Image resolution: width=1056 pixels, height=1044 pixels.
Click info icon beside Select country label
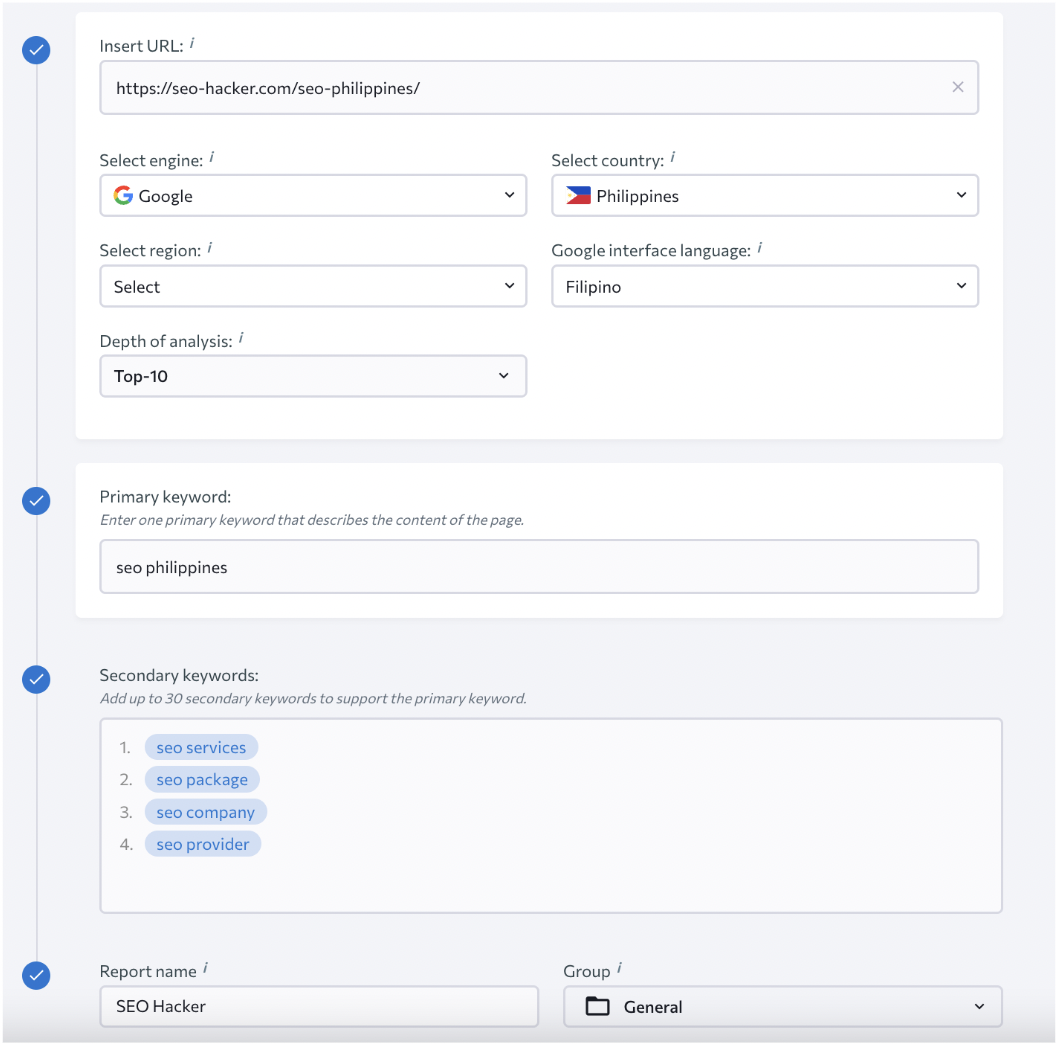tap(672, 158)
